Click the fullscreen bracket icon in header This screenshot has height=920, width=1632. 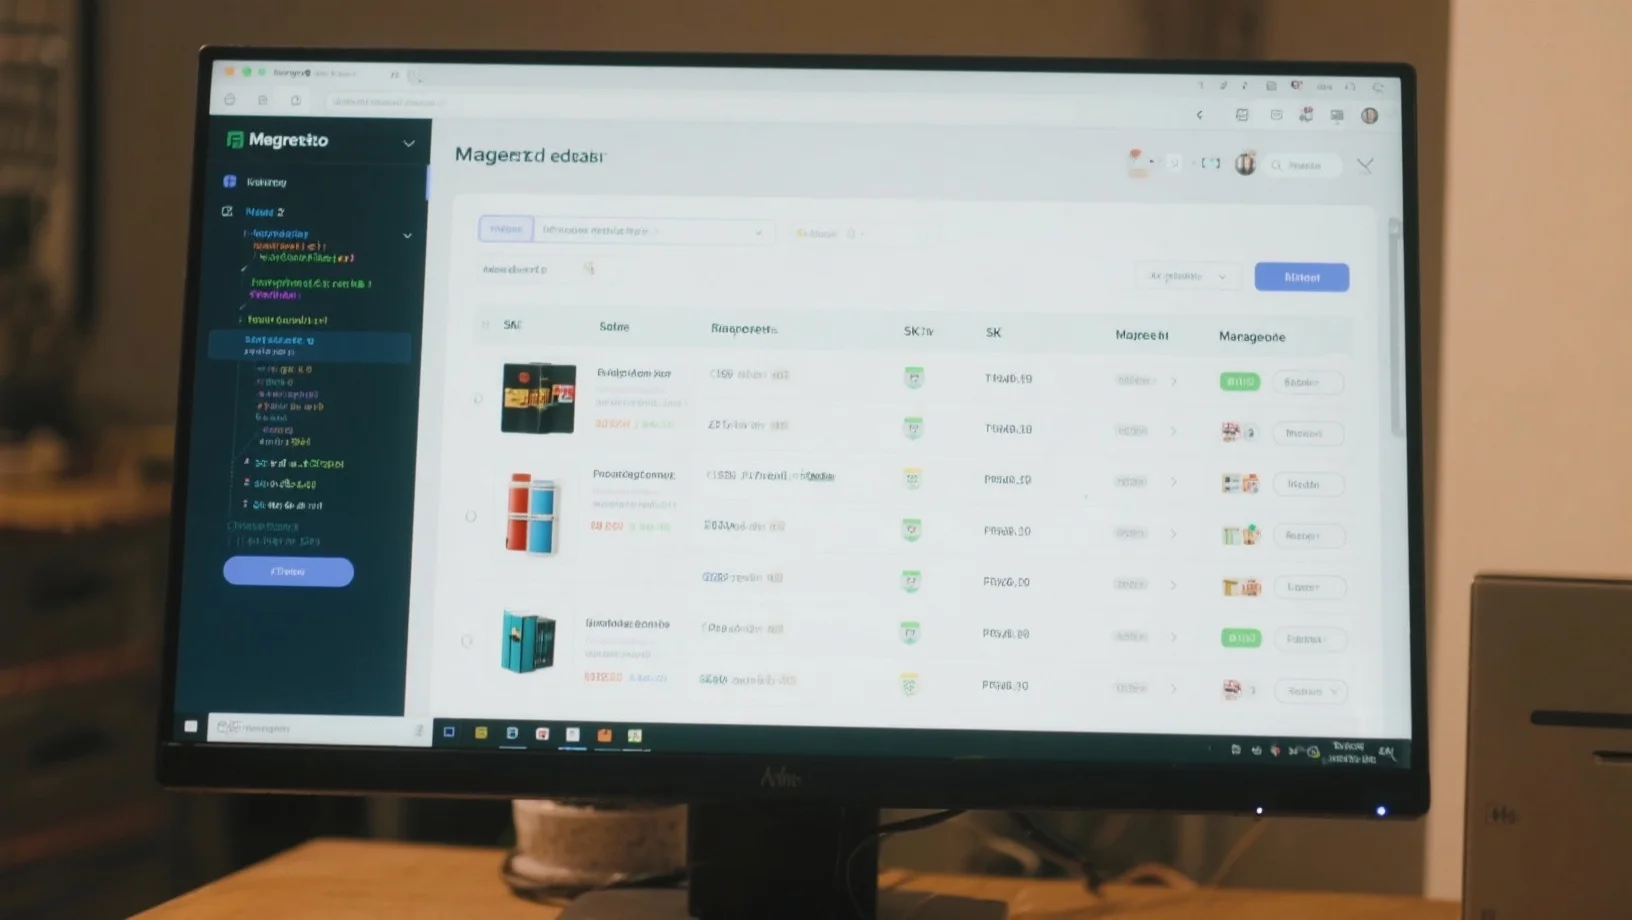[1211, 163]
